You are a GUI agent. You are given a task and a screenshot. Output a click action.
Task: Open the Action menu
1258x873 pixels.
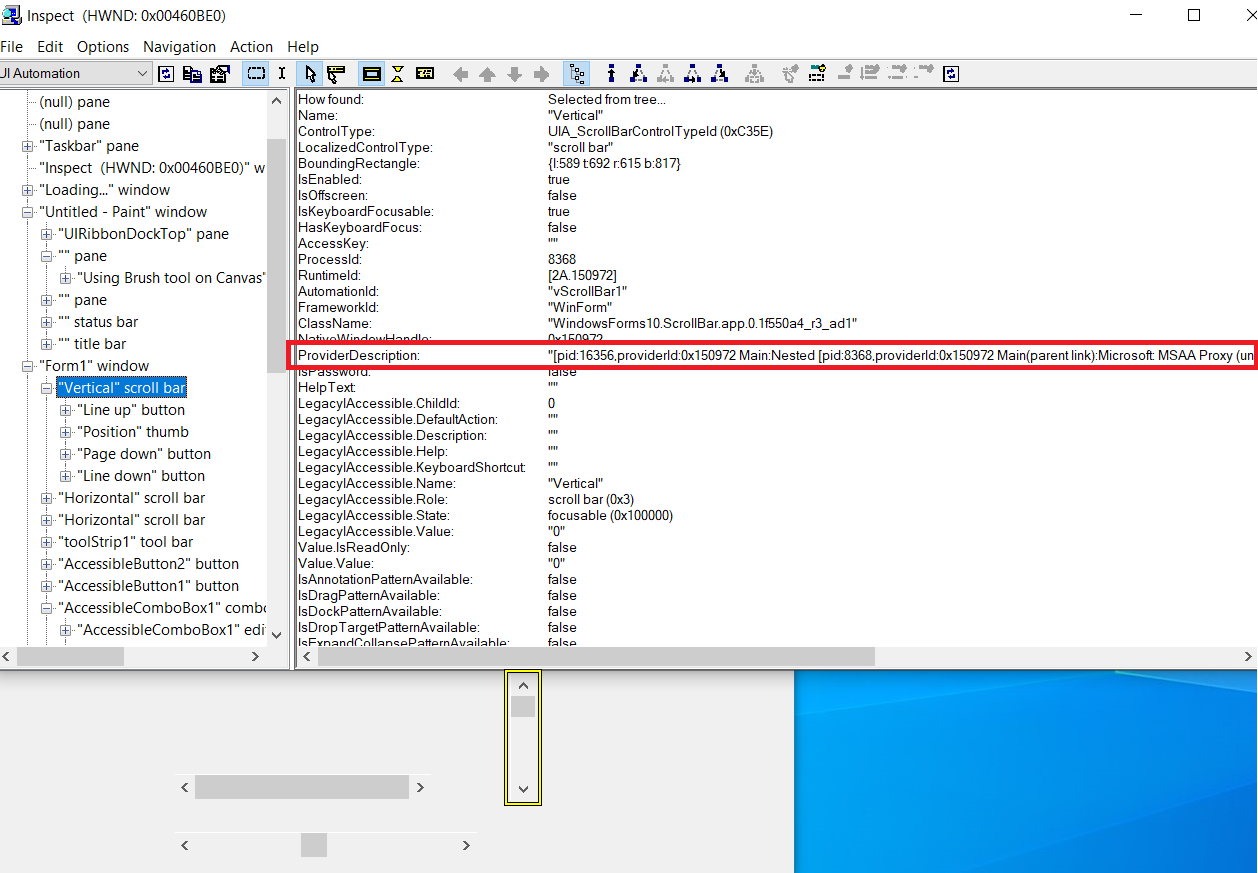pyautogui.click(x=251, y=47)
